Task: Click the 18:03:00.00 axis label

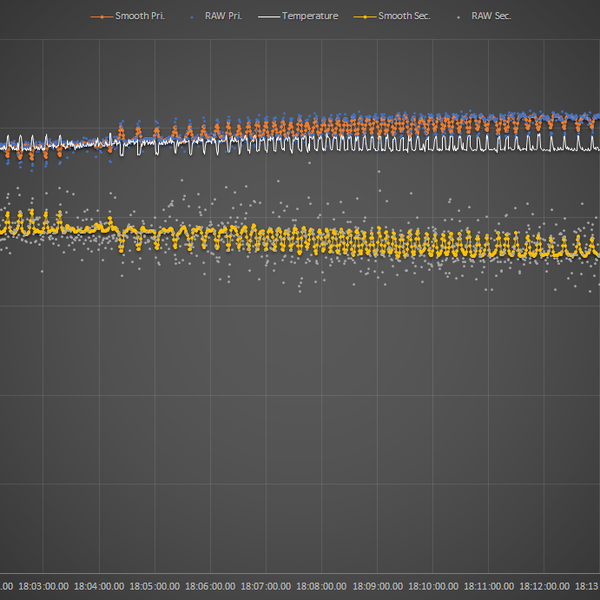Action: (44, 586)
